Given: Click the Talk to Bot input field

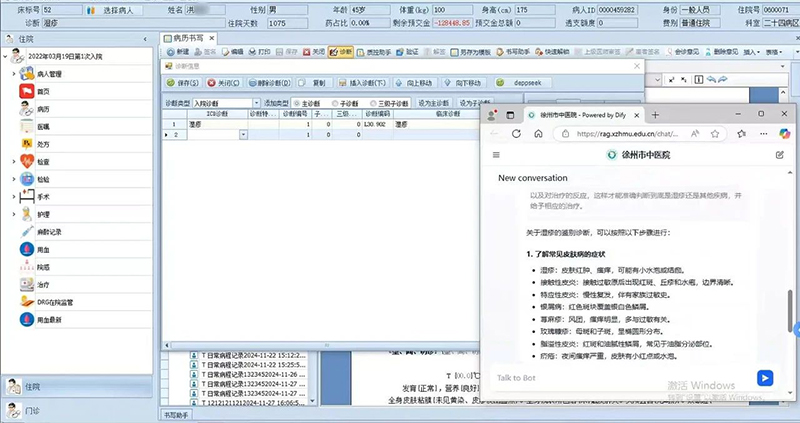Looking at the screenshot, I should [620, 377].
